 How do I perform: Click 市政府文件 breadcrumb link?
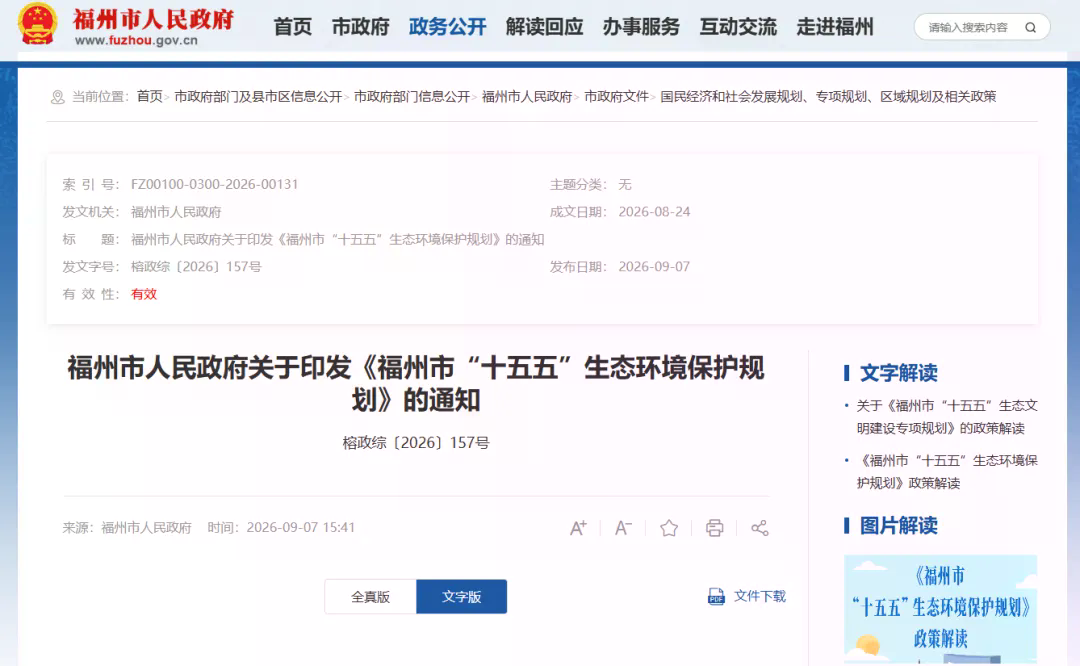tap(616, 96)
